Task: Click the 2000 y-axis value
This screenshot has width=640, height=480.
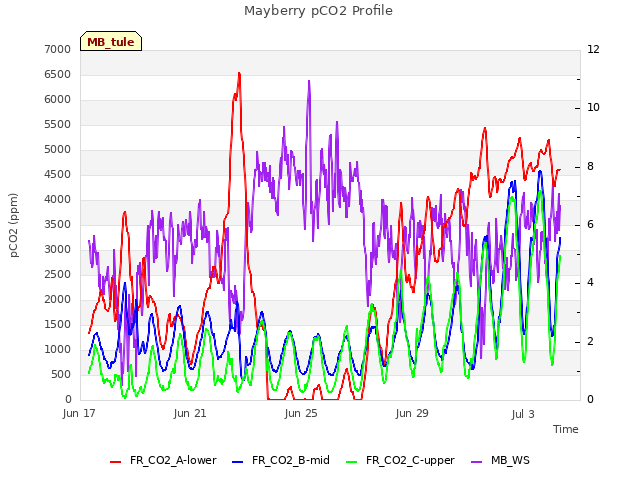Action: [x=58, y=300]
